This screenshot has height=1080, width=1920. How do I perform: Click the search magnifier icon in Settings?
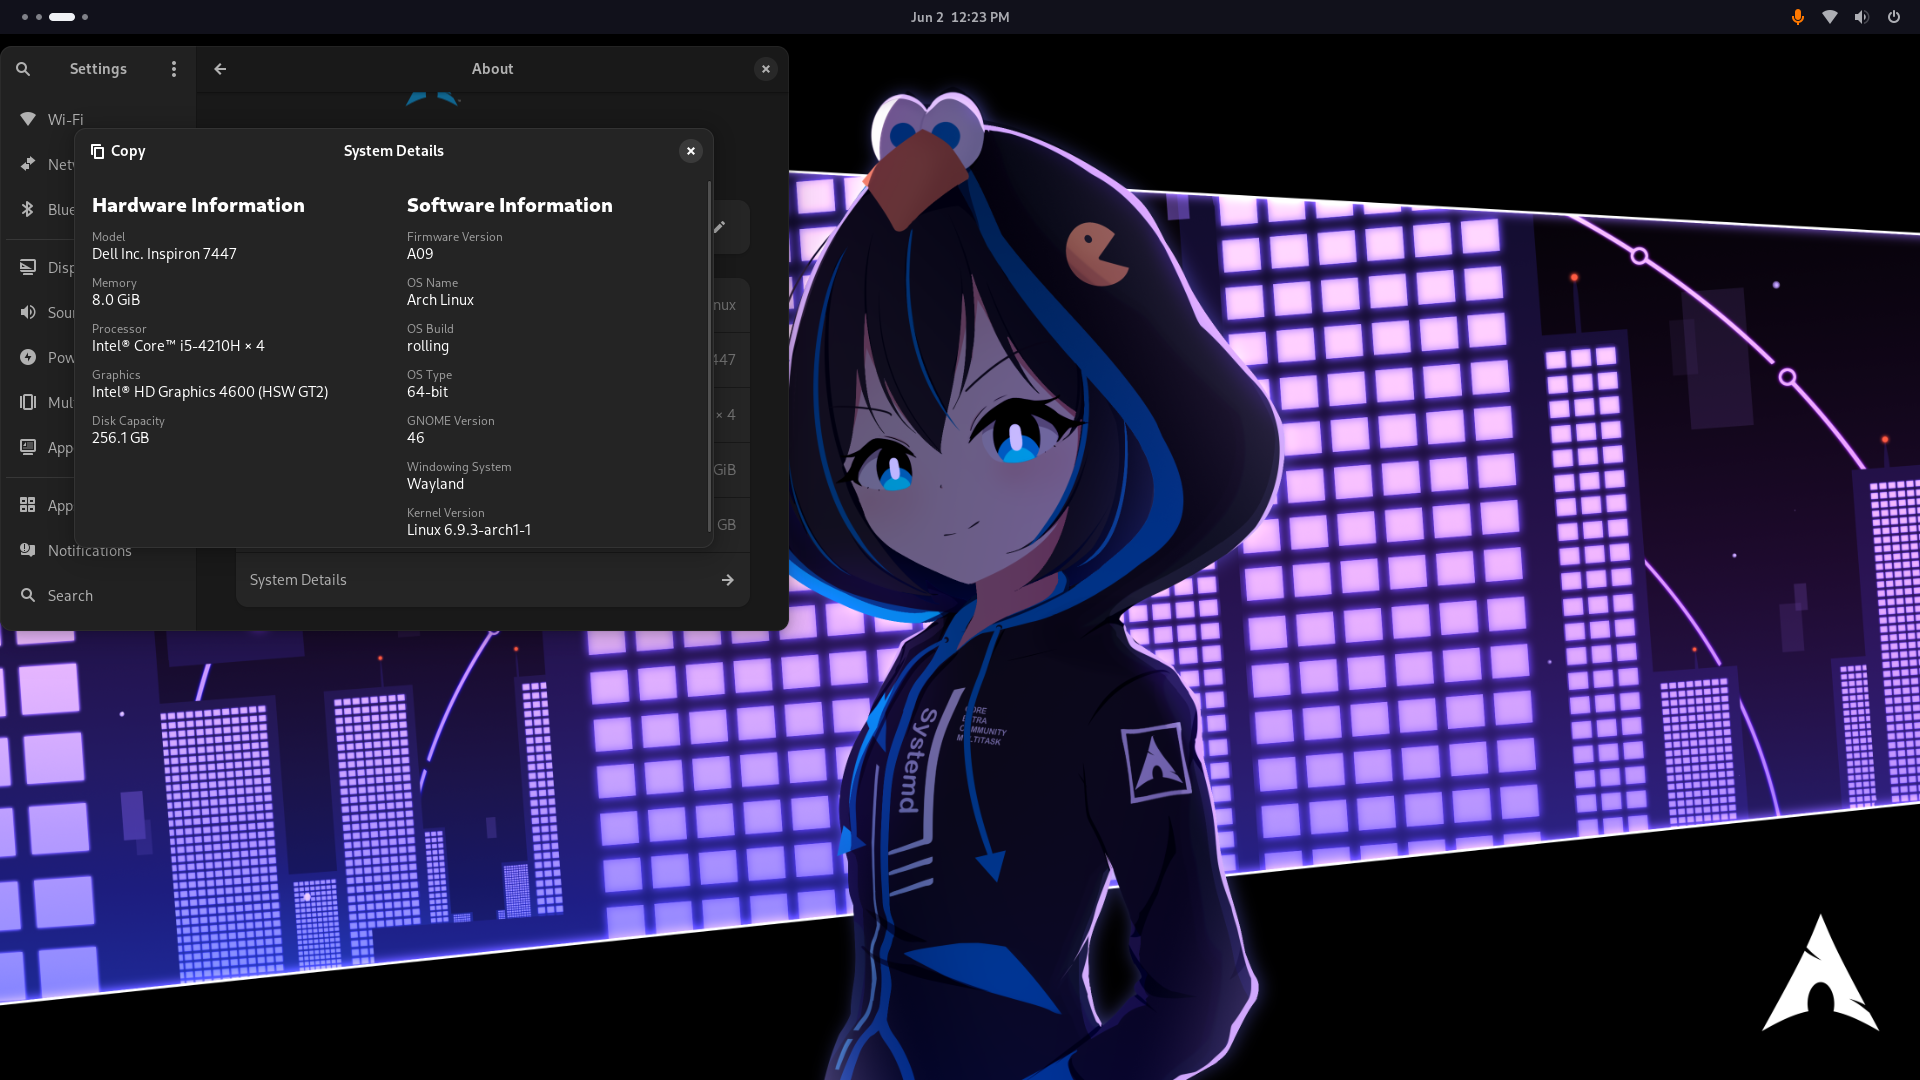[23, 69]
